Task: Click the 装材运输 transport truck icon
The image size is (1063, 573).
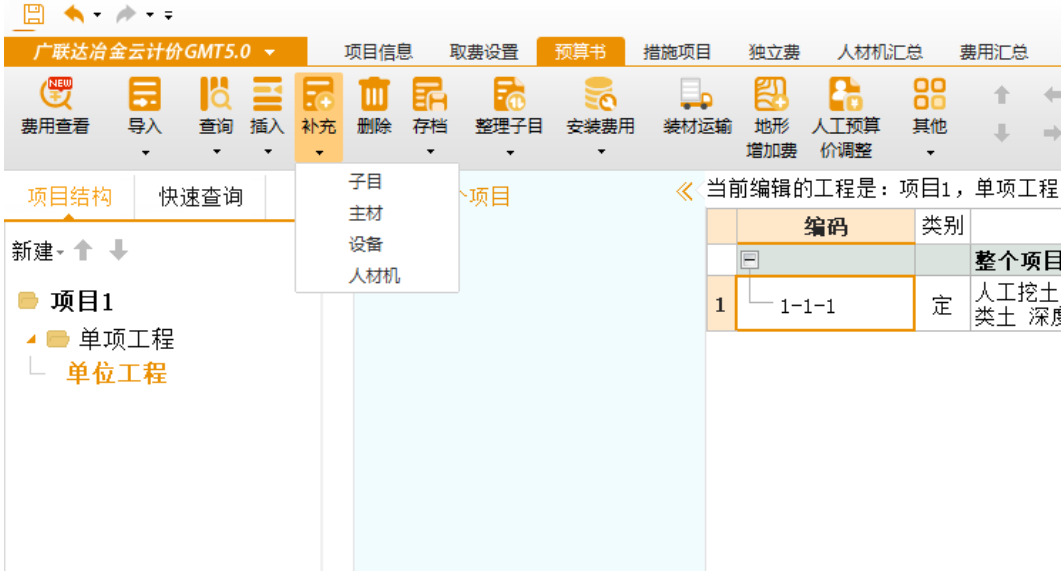Action: click(696, 95)
